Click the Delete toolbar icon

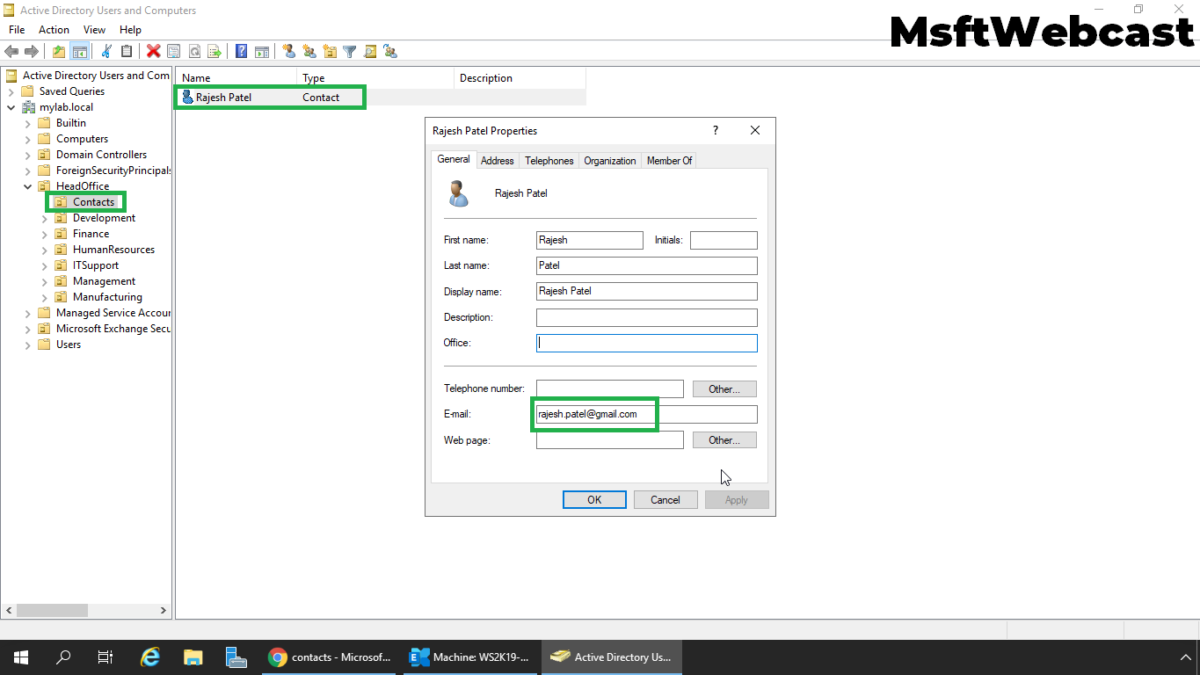tap(152, 51)
